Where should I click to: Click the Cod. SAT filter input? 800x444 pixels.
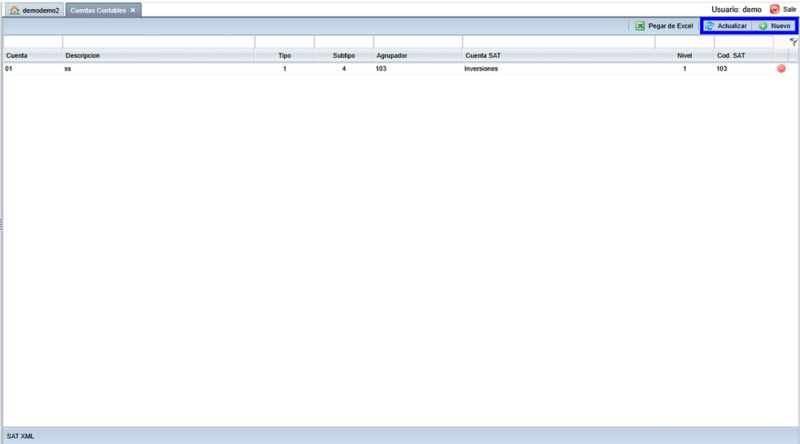click(743, 42)
